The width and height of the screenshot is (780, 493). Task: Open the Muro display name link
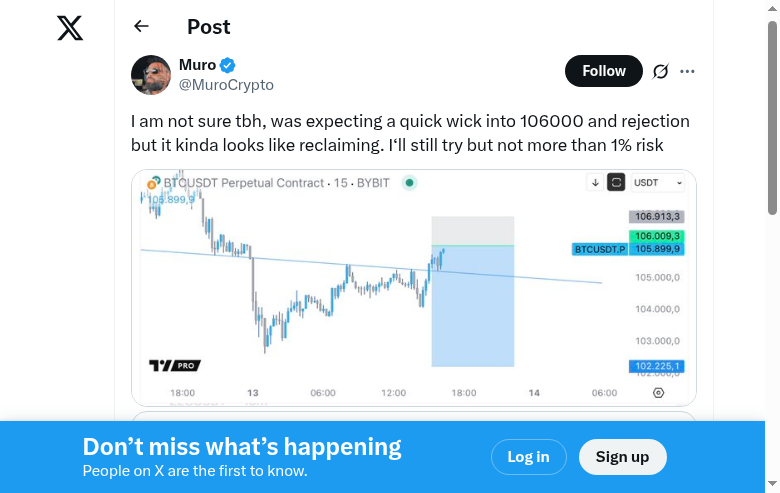point(197,65)
